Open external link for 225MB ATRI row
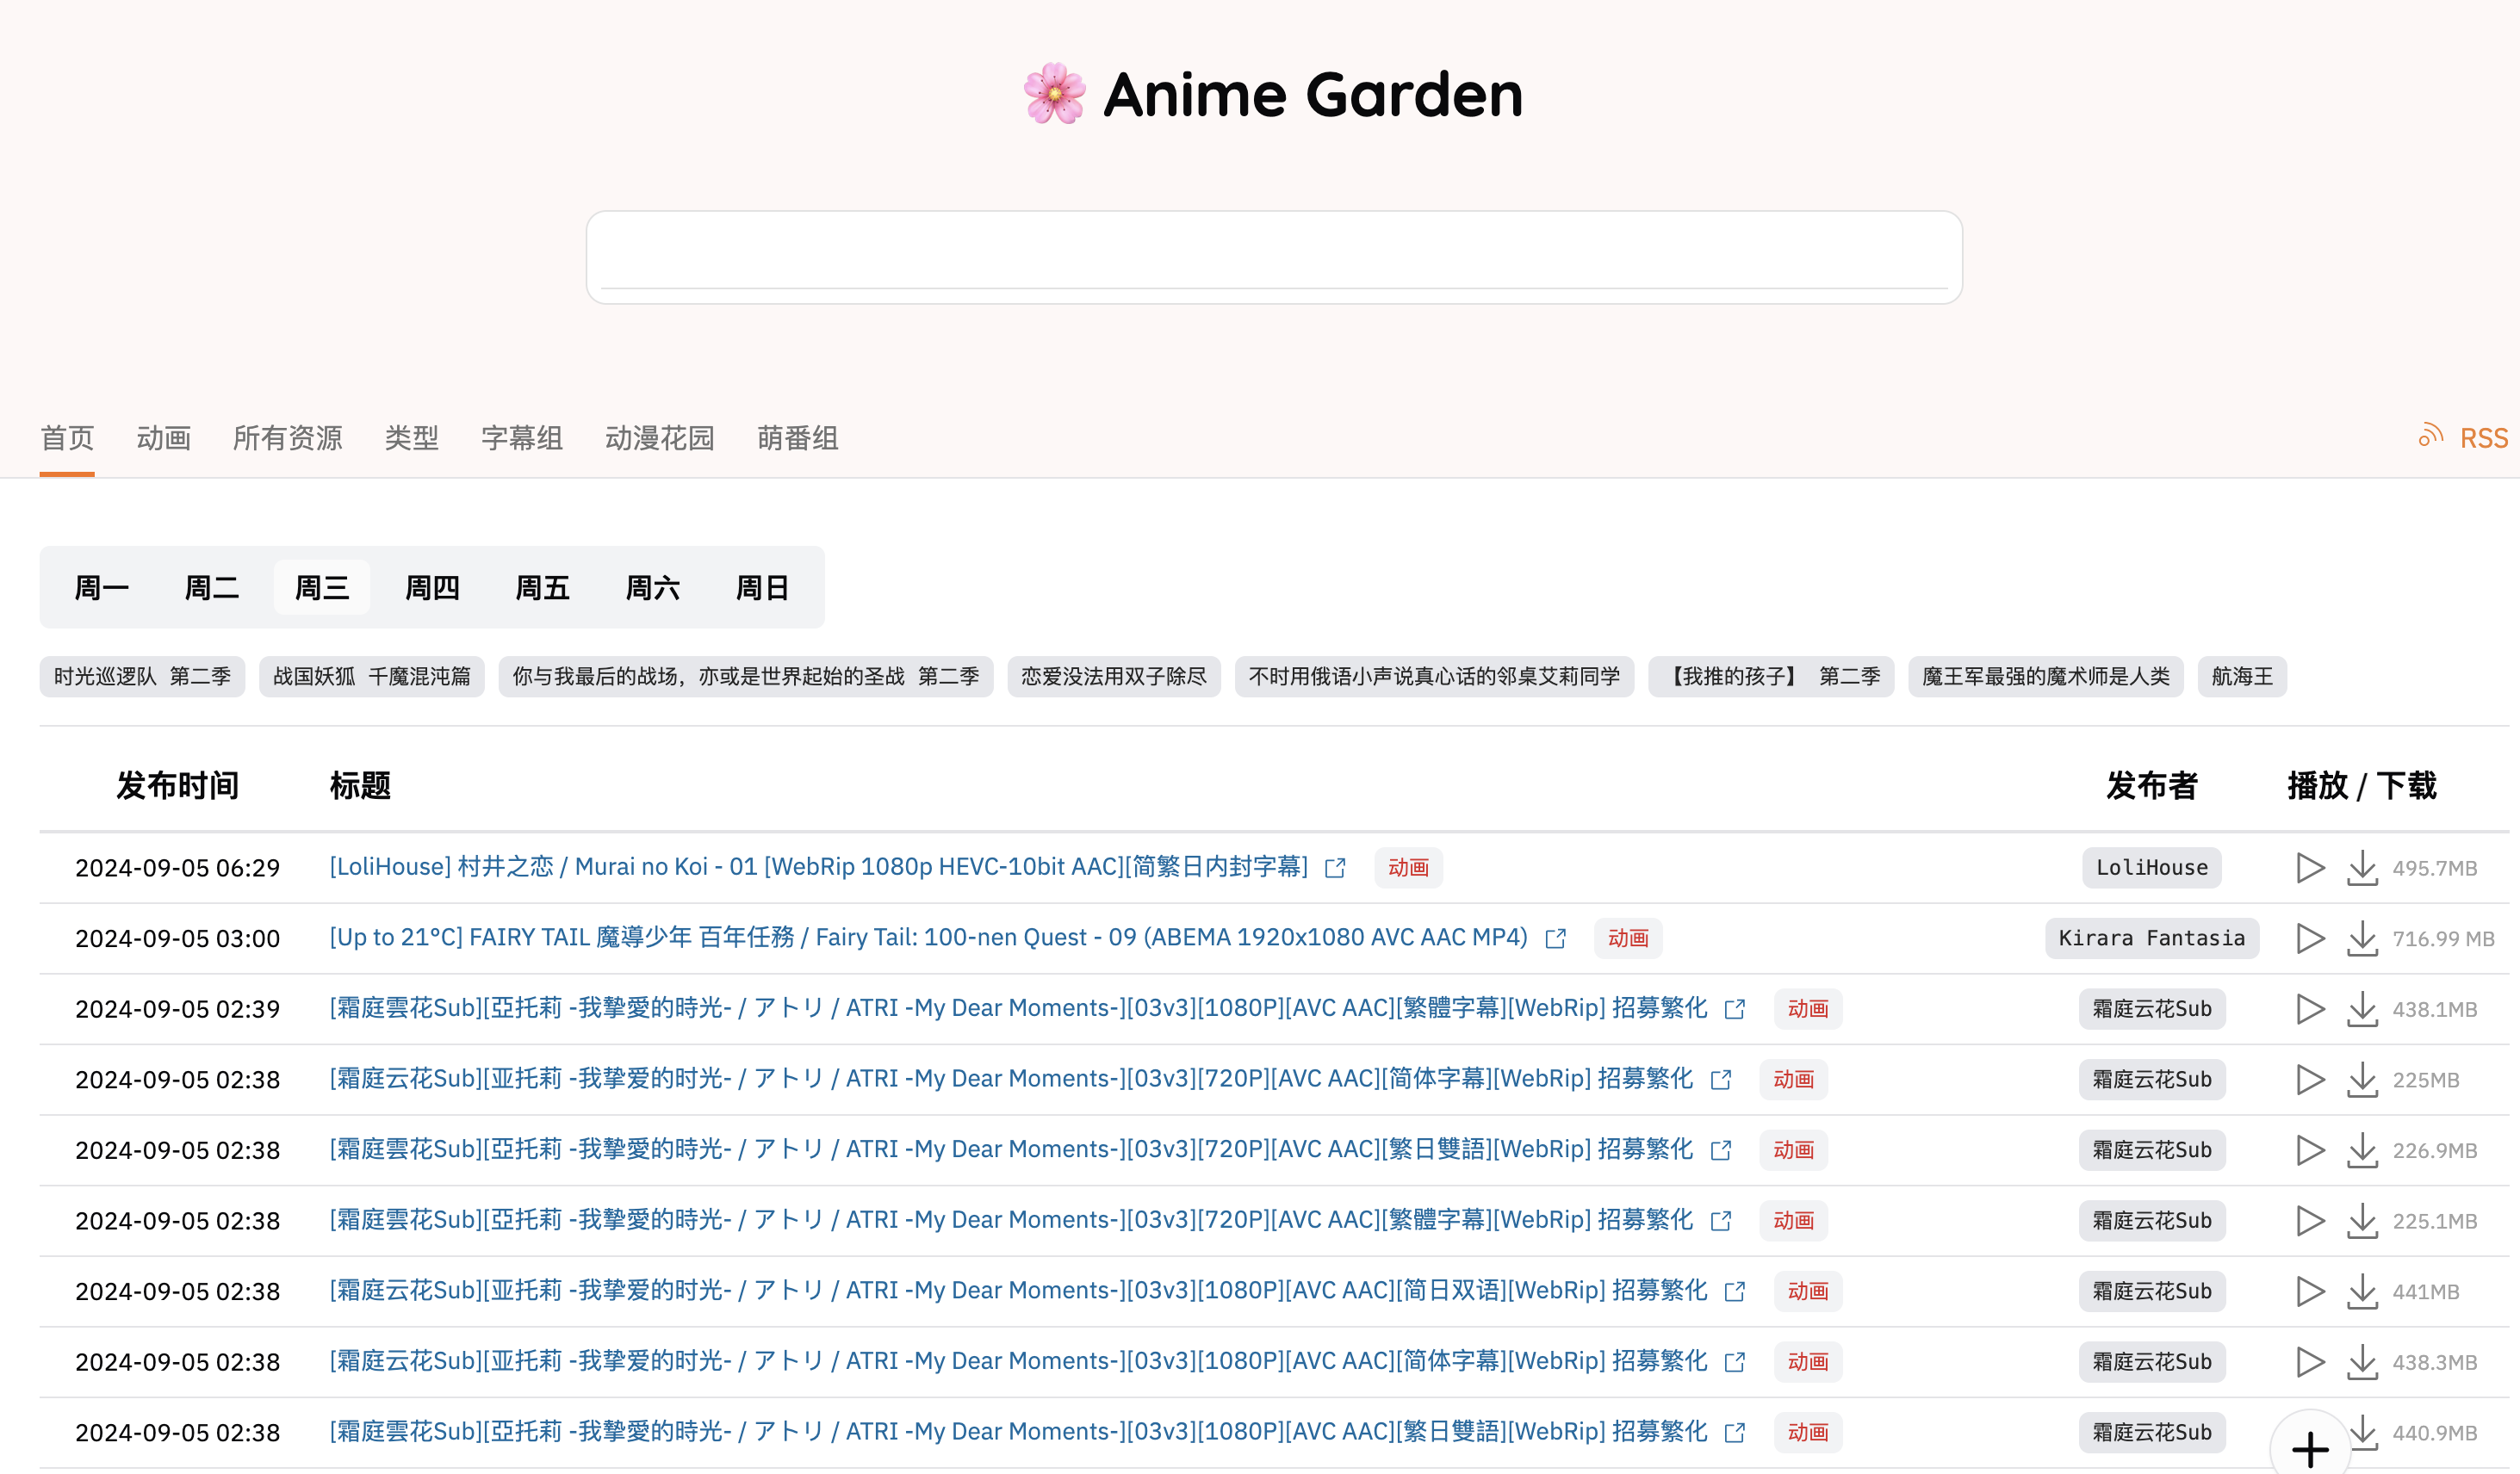Viewport: 2520px width, 1474px height. coord(1721,1080)
